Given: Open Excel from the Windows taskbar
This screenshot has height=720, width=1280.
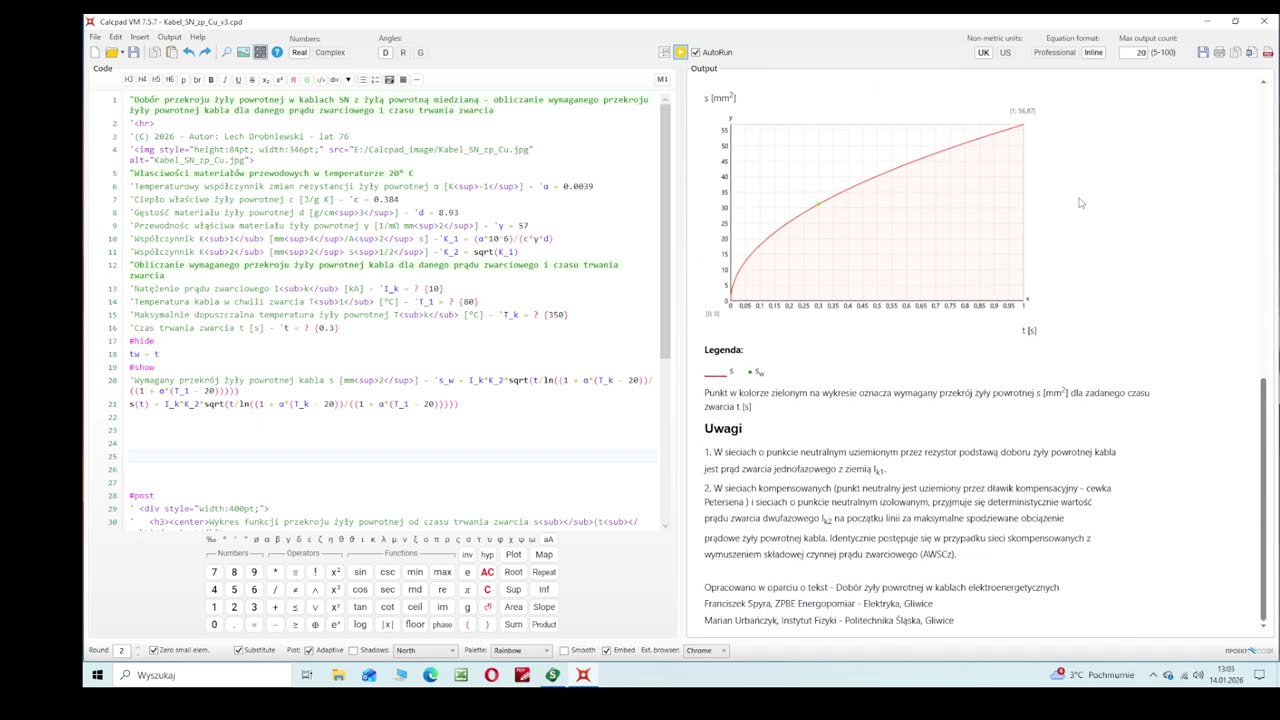Looking at the screenshot, I should (460, 675).
